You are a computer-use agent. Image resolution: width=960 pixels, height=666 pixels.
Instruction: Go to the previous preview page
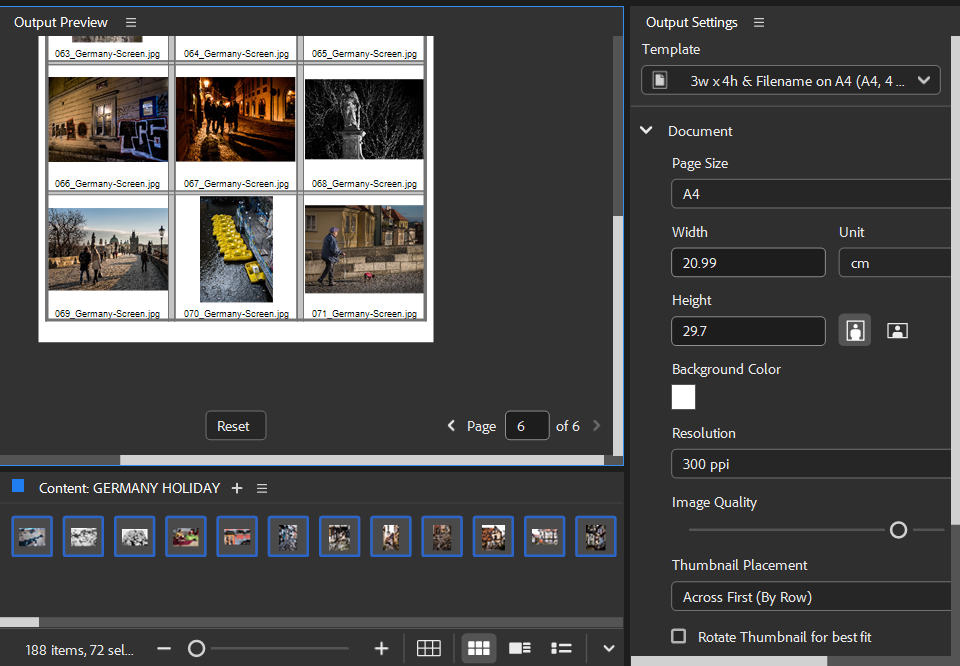pyautogui.click(x=451, y=426)
